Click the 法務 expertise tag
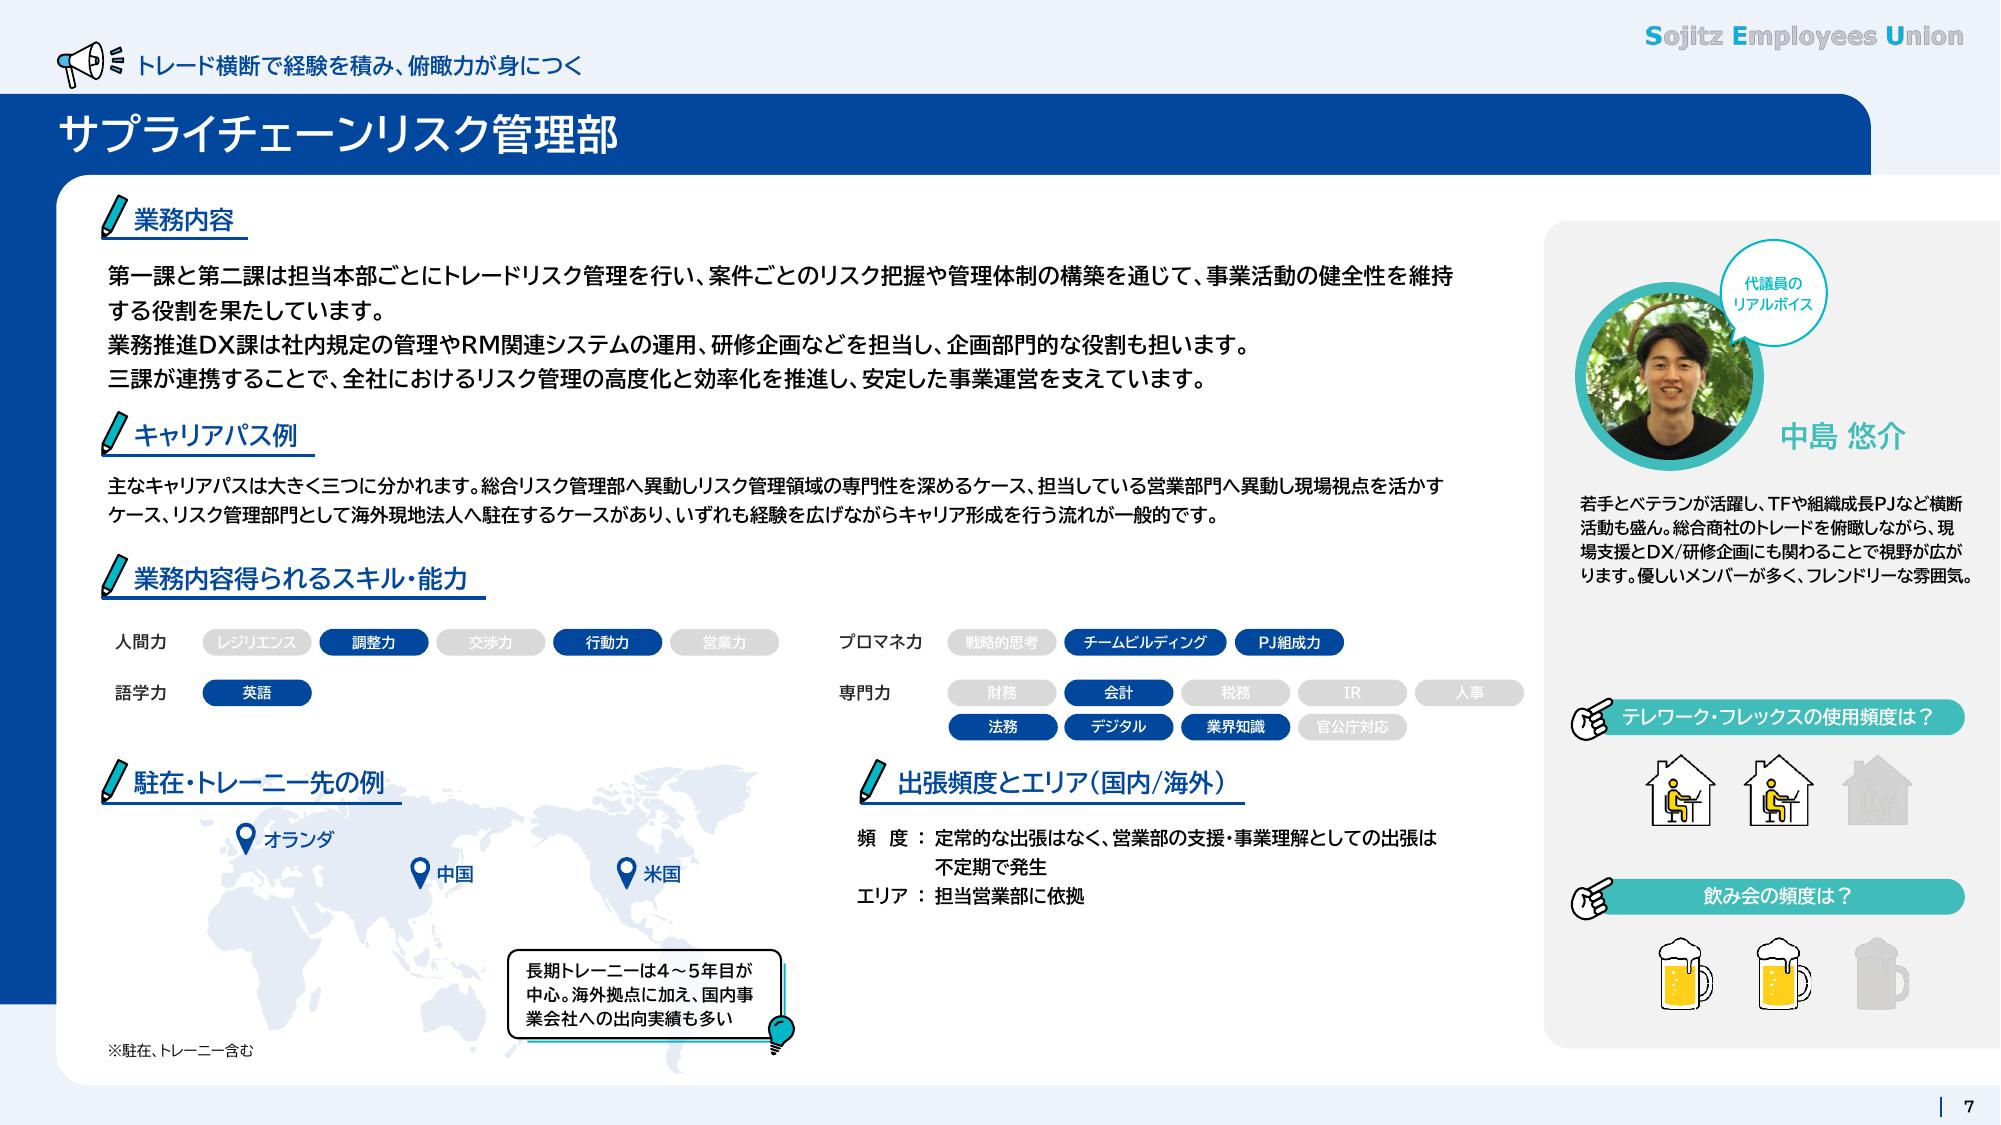This screenshot has height=1125, width=2001. [1002, 727]
